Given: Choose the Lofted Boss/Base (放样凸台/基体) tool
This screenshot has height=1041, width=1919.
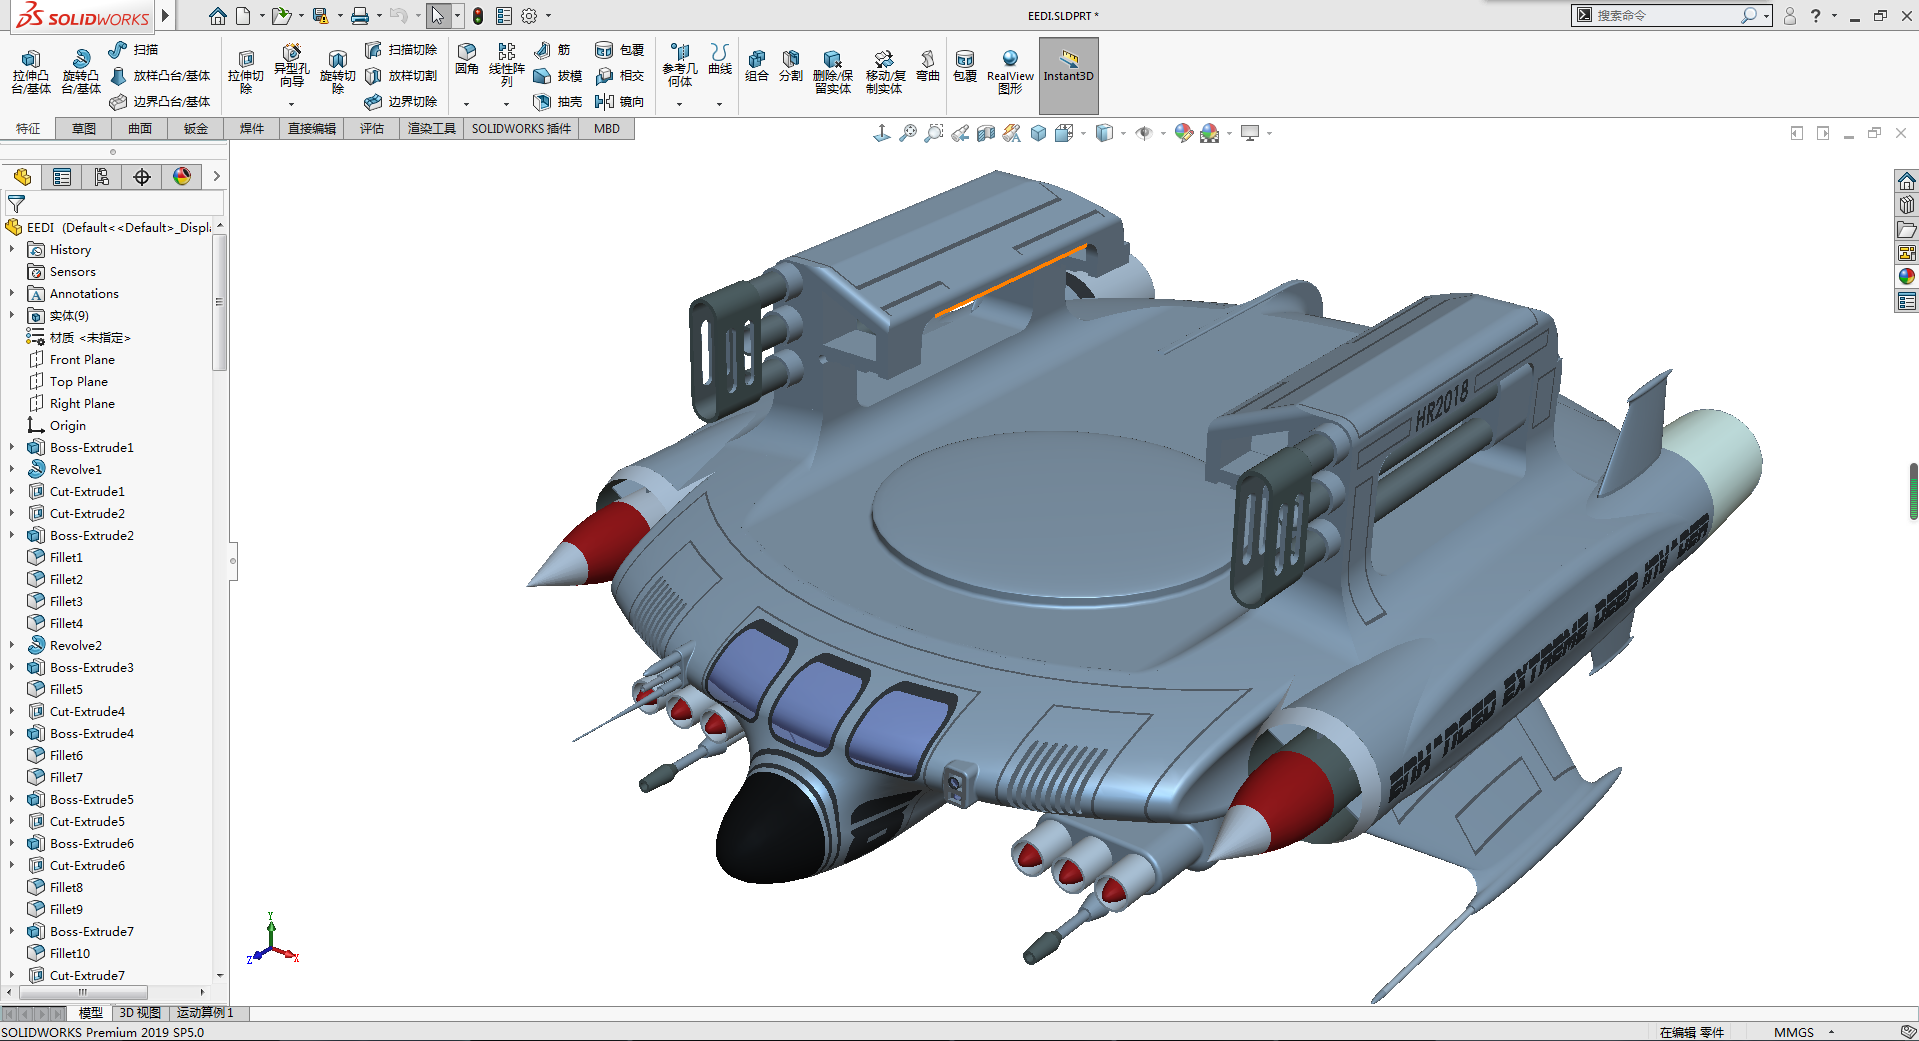Looking at the screenshot, I should point(160,75).
